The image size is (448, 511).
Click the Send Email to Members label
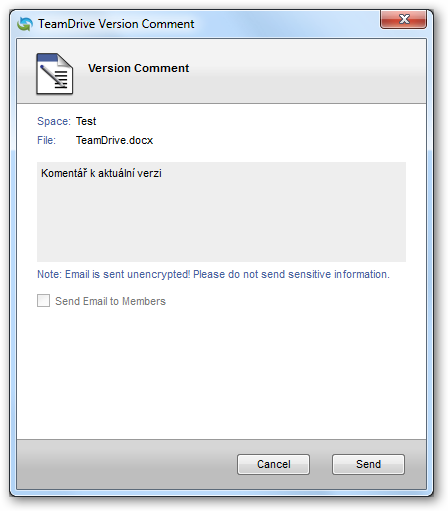pyautogui.click(x=110, y=301)
